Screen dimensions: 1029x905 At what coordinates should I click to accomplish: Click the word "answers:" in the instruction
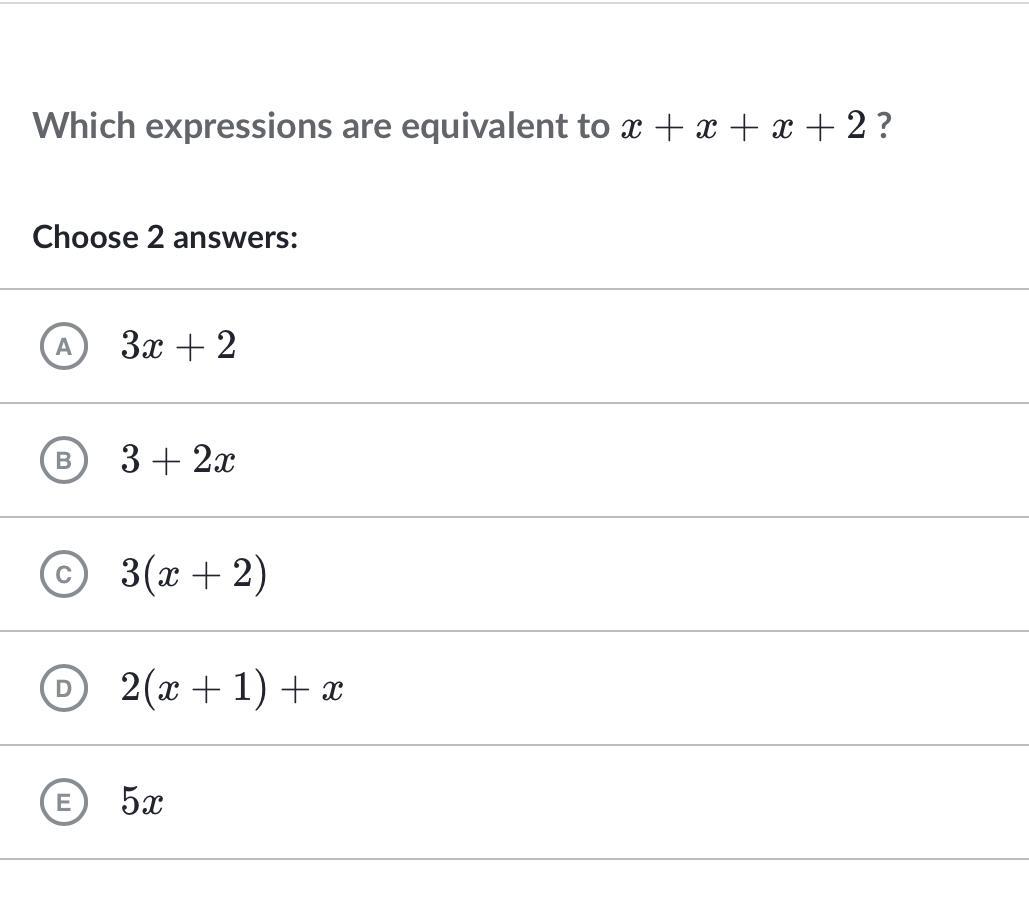click(235, 237)
